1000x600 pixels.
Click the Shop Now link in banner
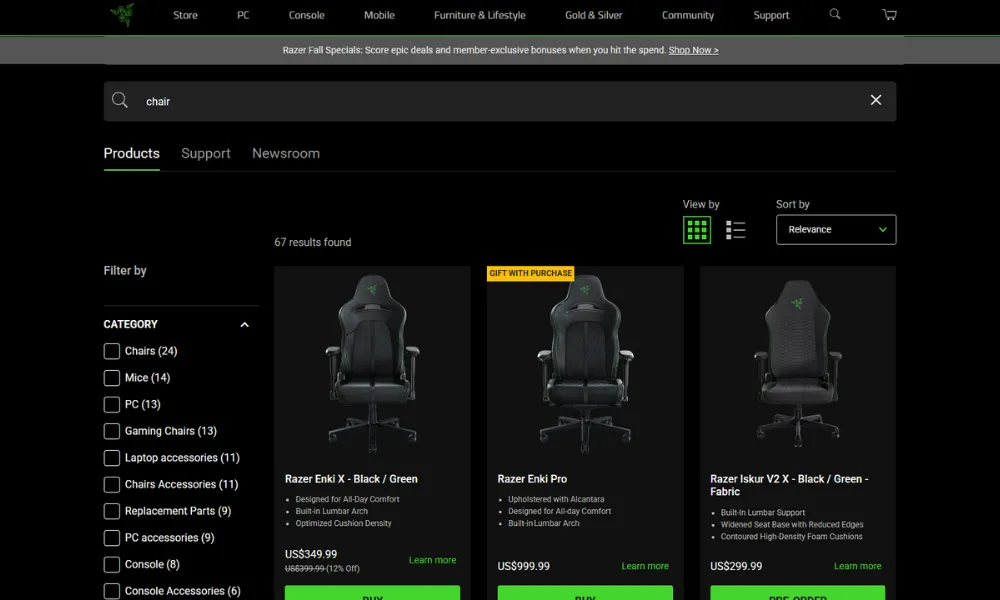pos(693,50)
